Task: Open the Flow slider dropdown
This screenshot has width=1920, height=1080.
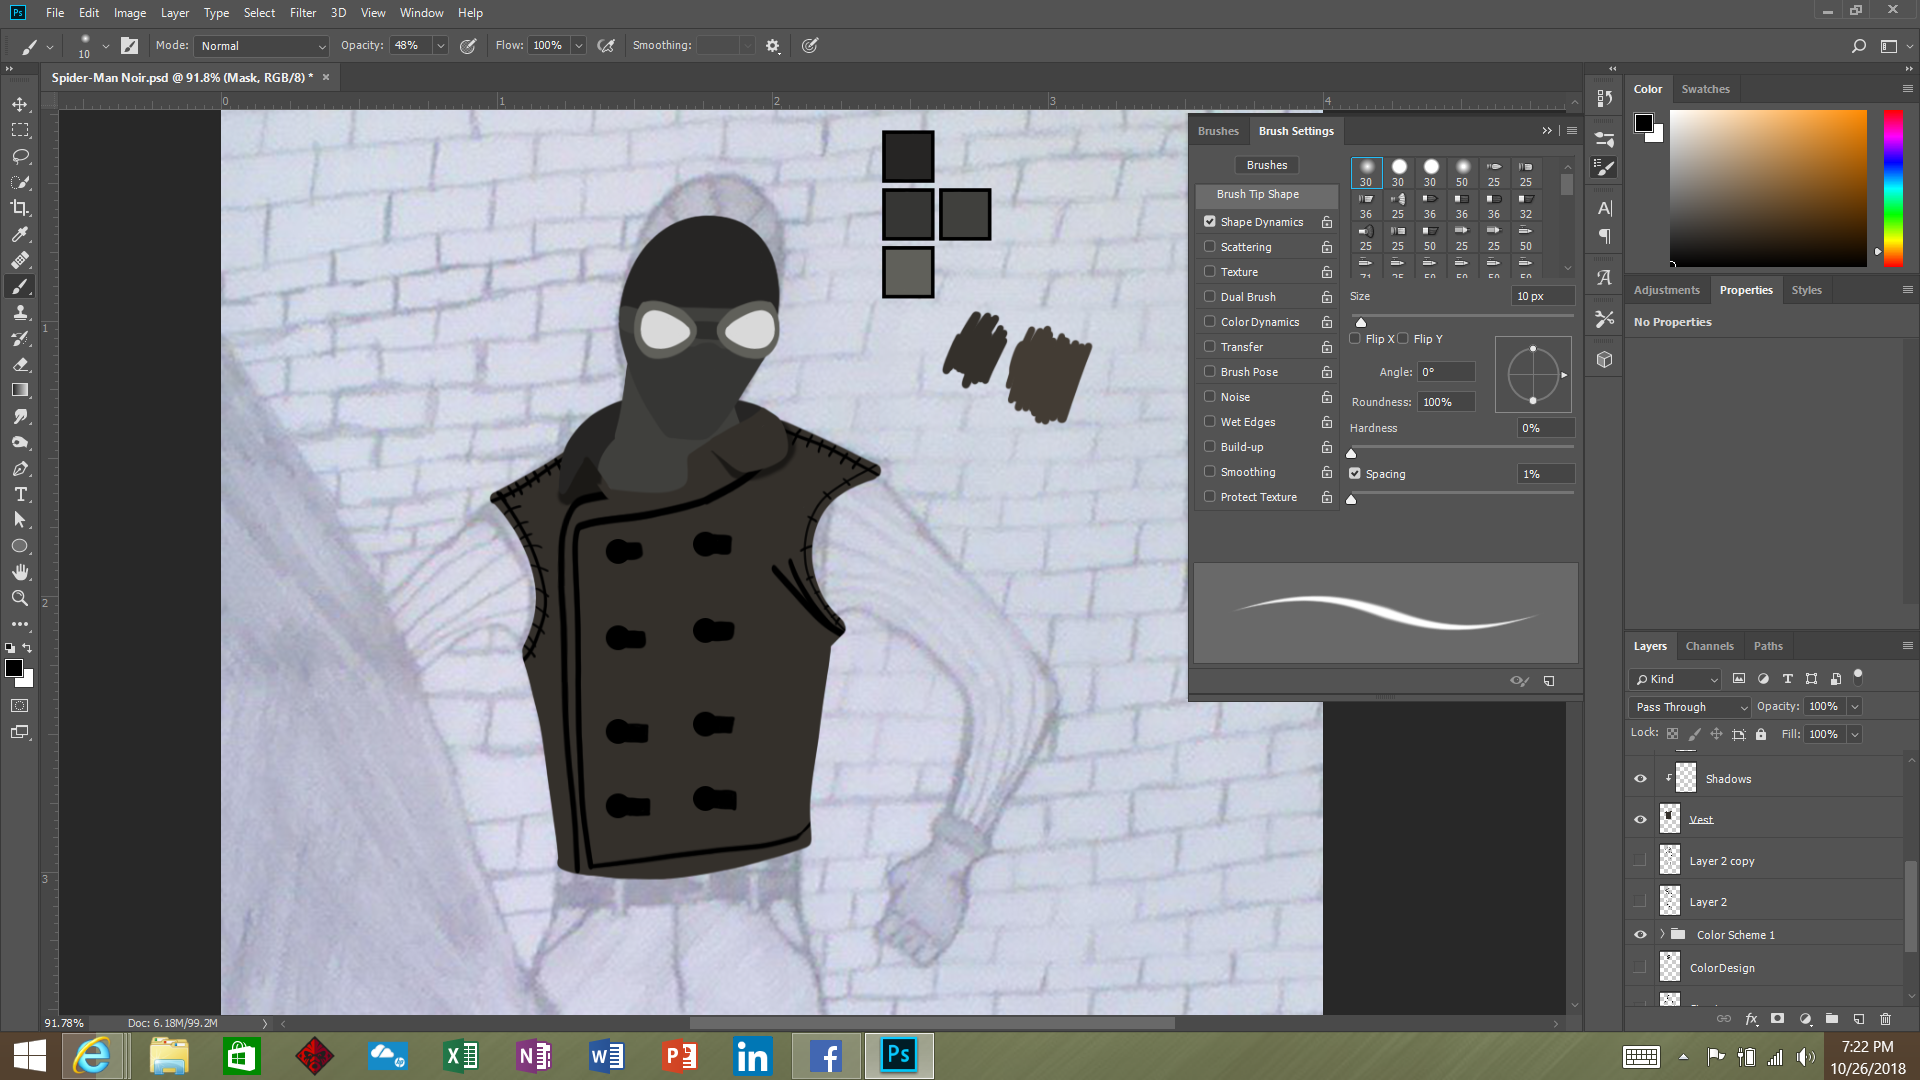Action: (x=578, y=46)
